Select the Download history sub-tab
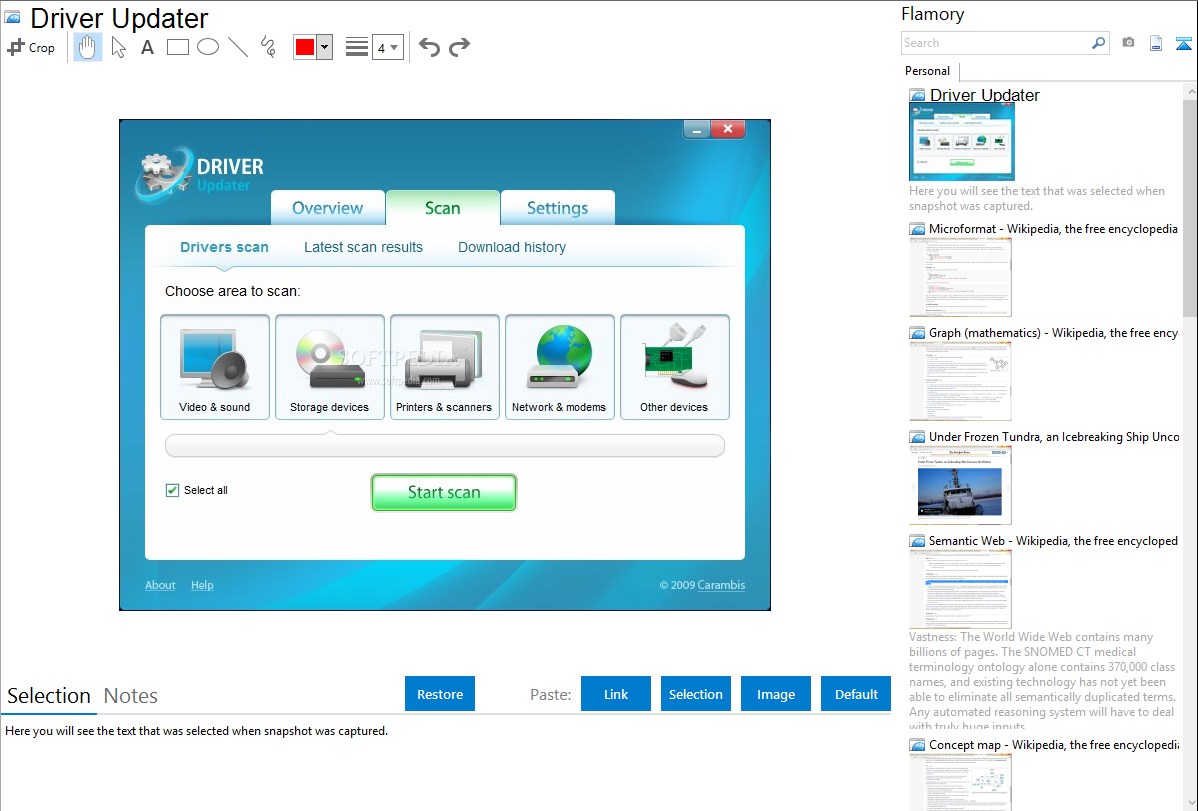 [512, 247]
